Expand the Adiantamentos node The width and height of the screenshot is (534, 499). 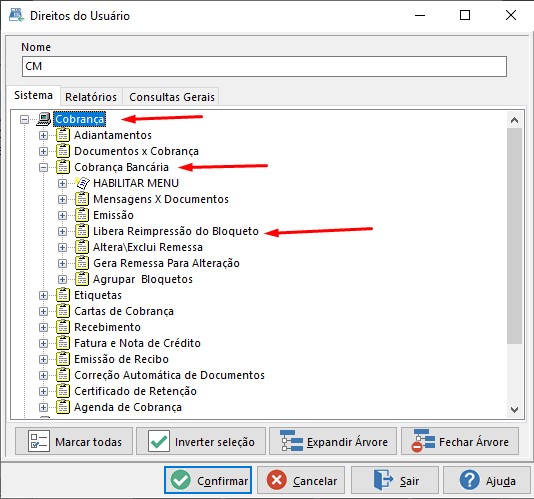(43, 136)
